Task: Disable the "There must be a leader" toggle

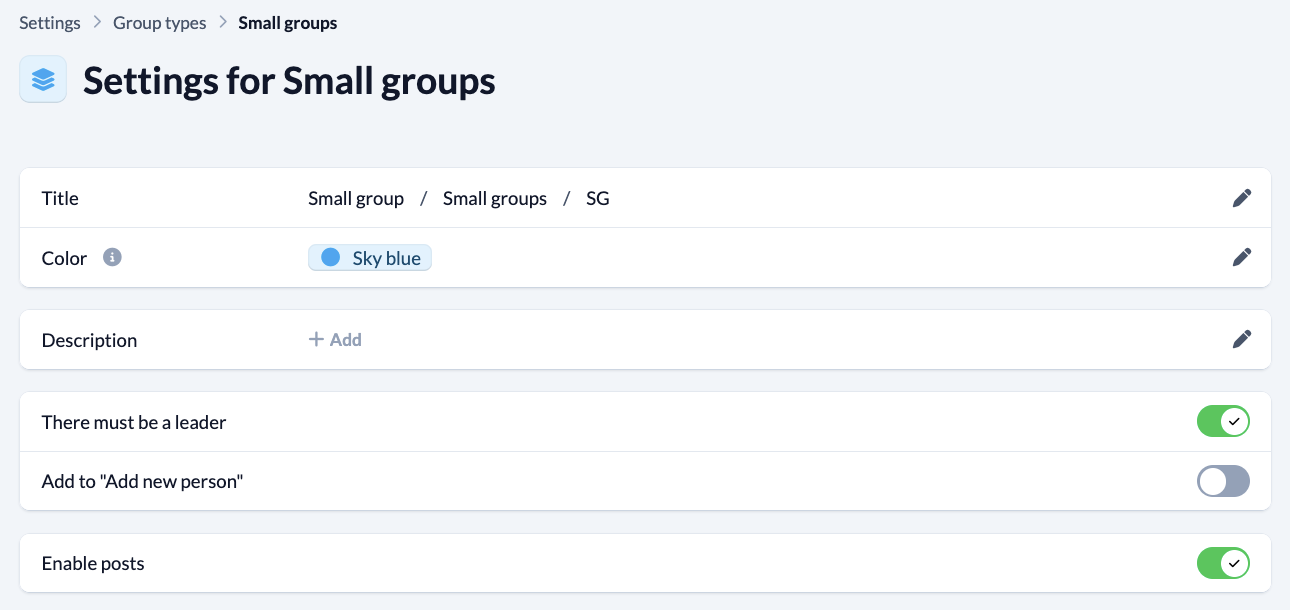Action: click(1223, 422)
